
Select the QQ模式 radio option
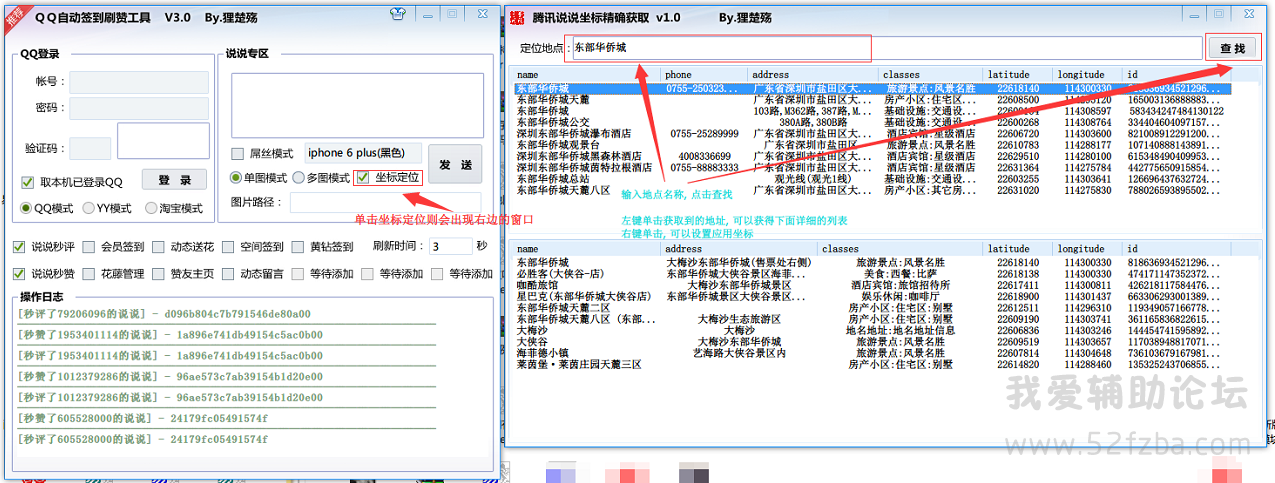(x=27, y=208)
